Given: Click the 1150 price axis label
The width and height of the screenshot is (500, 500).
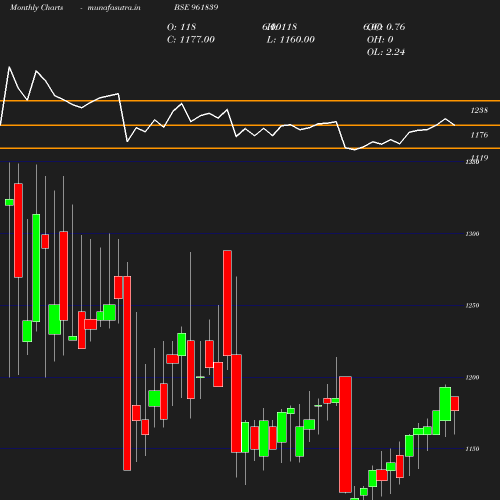Looking at the screenshot, I should coord(472,449).
